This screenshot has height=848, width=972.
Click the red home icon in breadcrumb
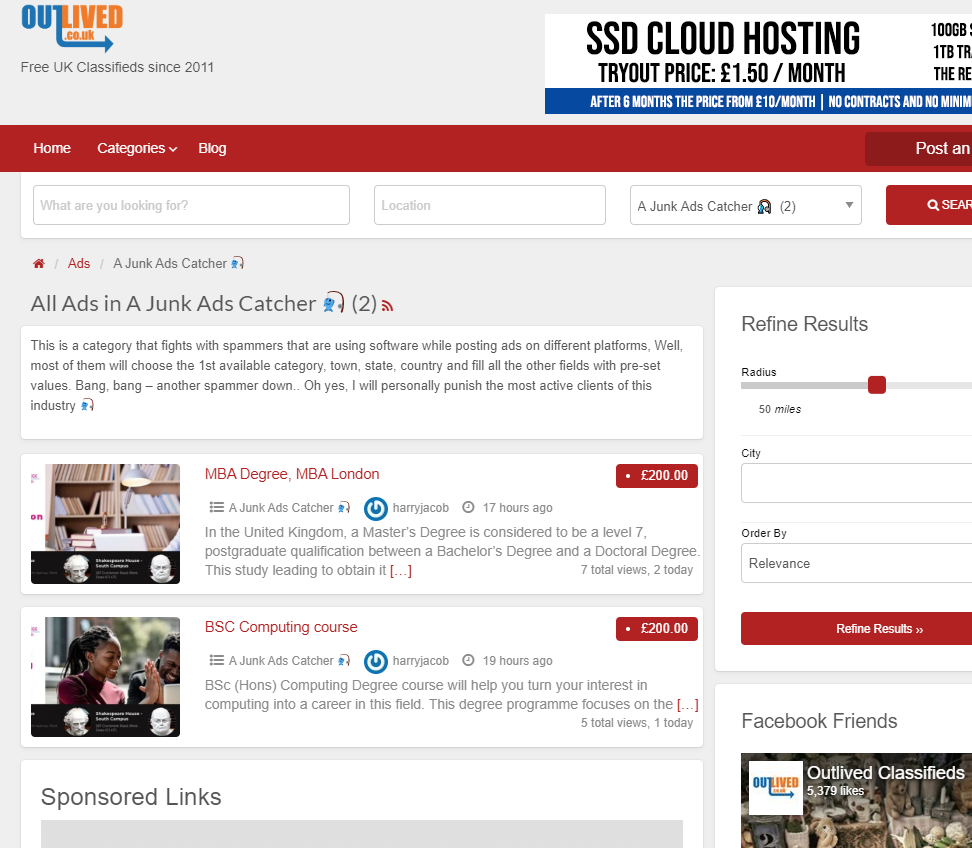tap(39, 264)
